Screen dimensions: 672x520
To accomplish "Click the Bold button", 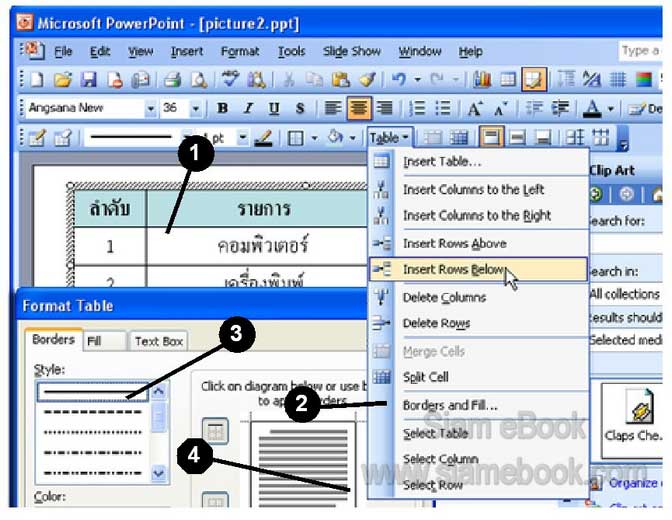I will (x=222, y=108).
